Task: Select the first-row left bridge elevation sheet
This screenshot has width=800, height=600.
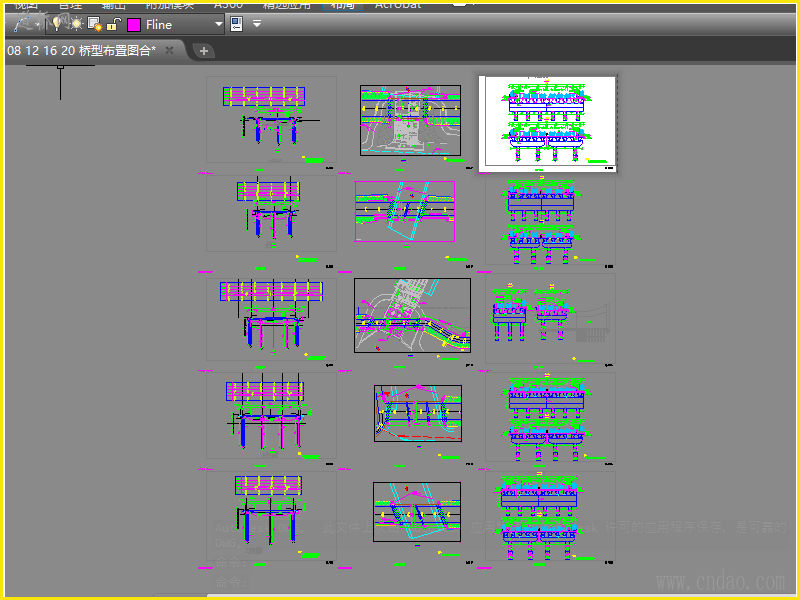Action: [x=271, y=119]
